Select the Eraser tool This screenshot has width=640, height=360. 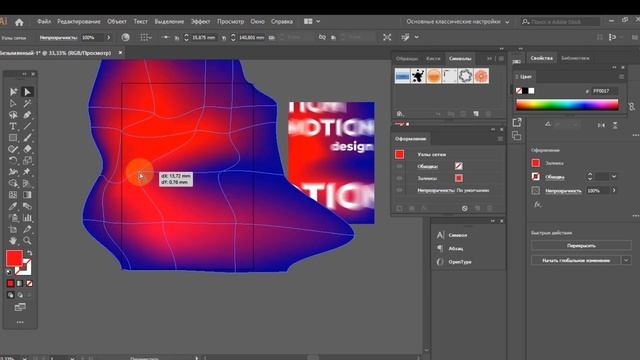coord(27,149)
